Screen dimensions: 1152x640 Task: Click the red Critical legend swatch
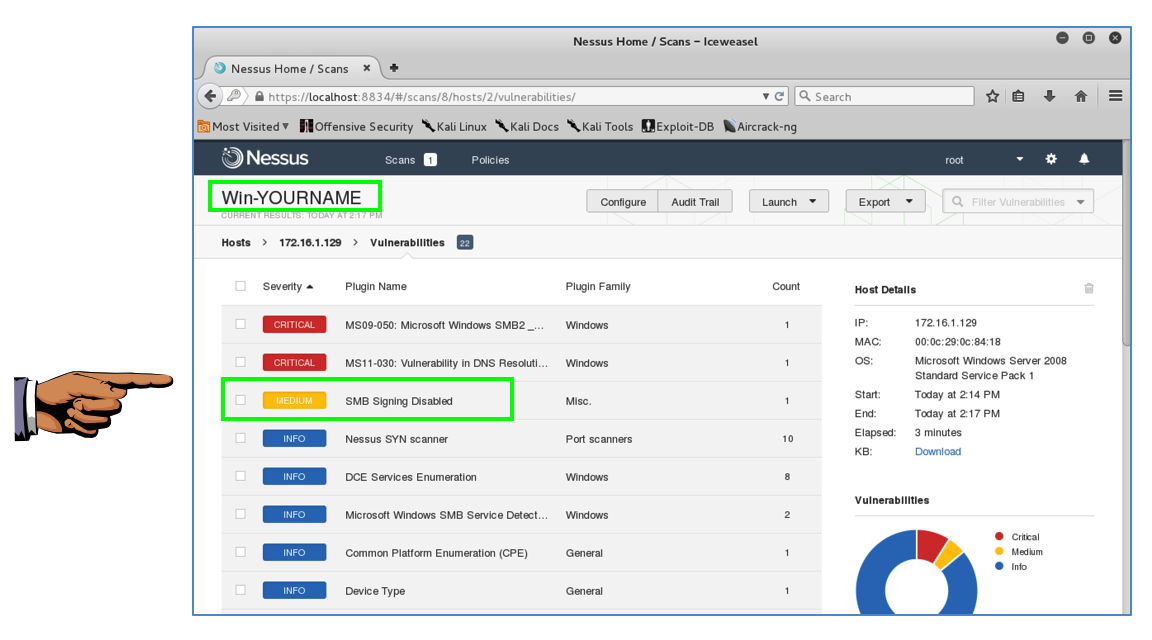(999, 536)
